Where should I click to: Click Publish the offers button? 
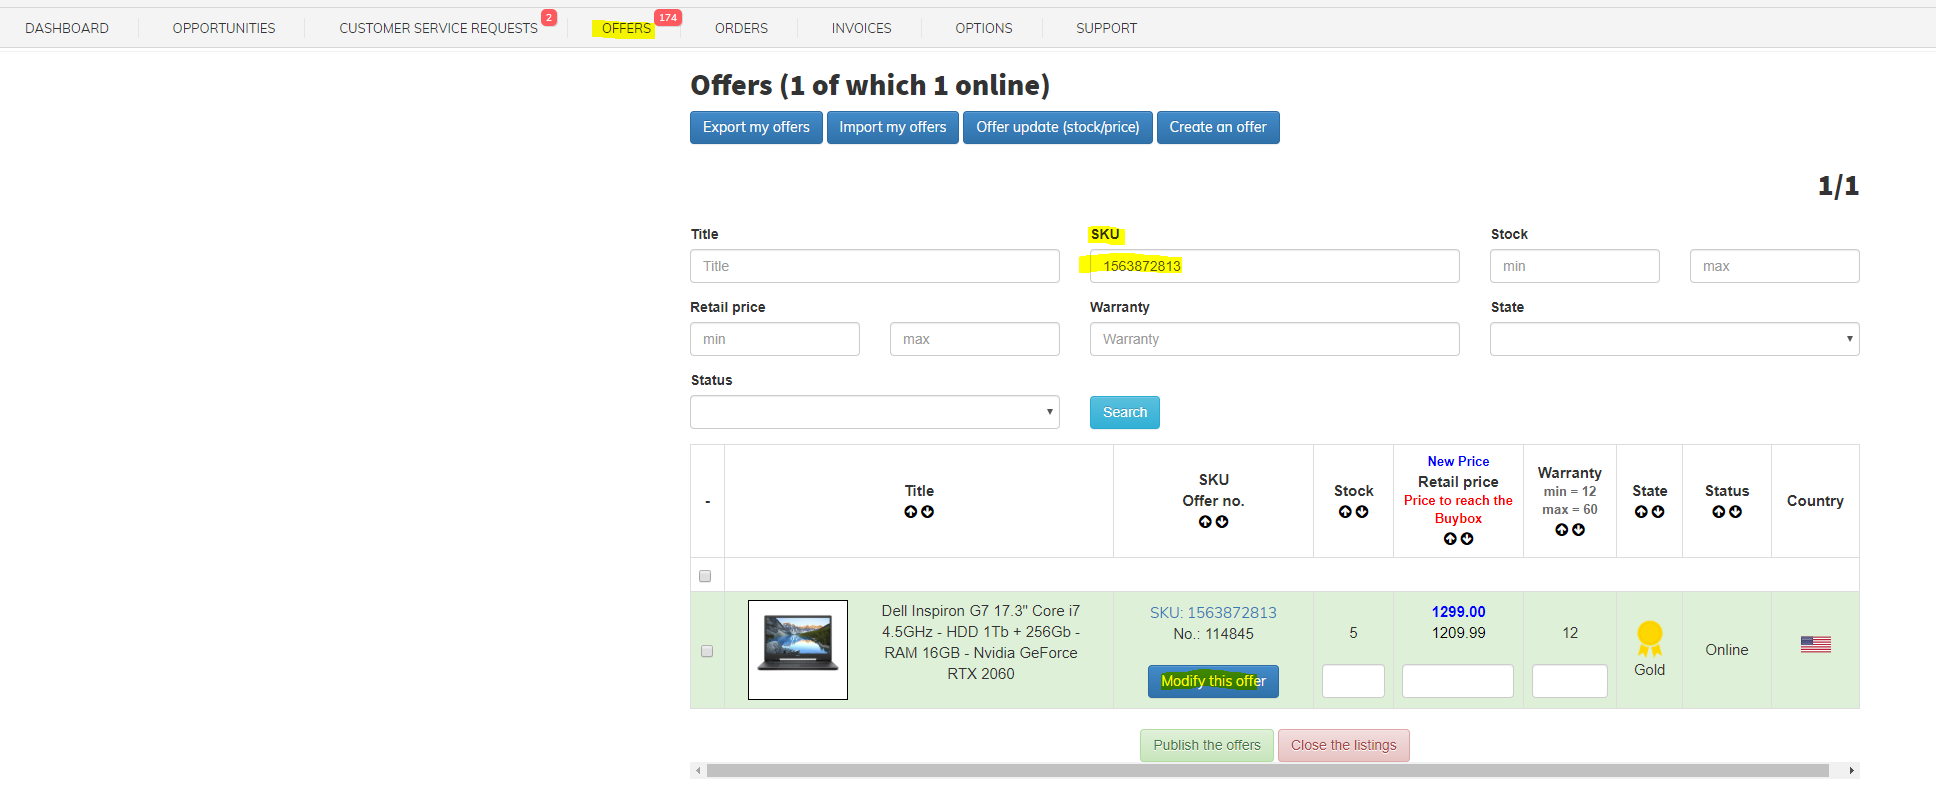1207,745
